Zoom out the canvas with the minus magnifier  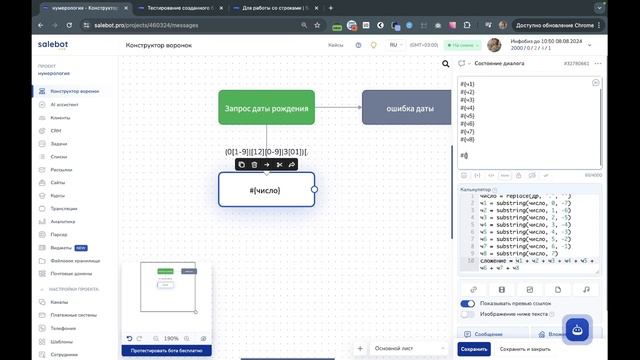click(x=156, y=338)
